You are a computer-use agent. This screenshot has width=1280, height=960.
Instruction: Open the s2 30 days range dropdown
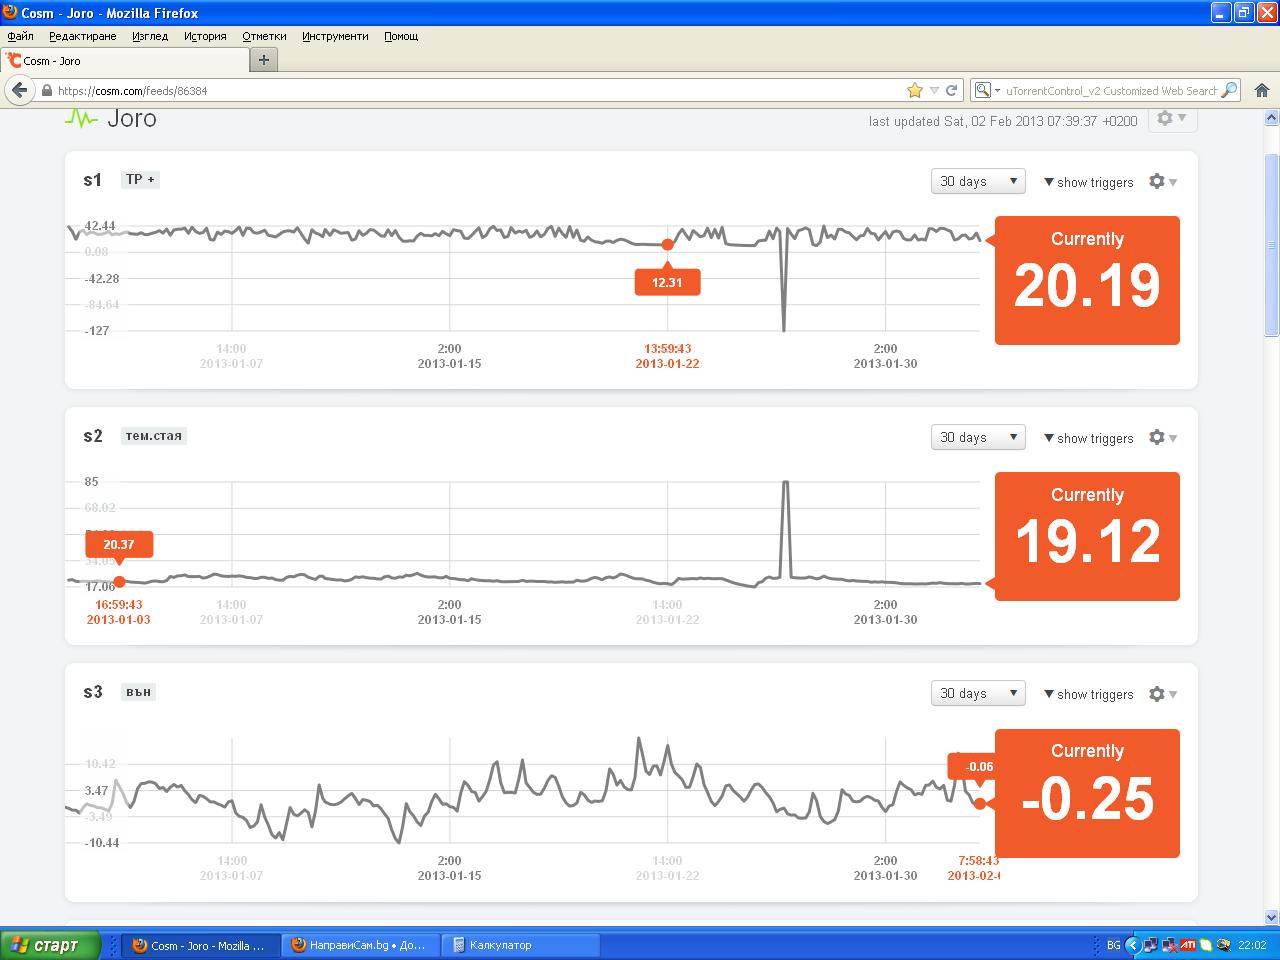point(978,438)
